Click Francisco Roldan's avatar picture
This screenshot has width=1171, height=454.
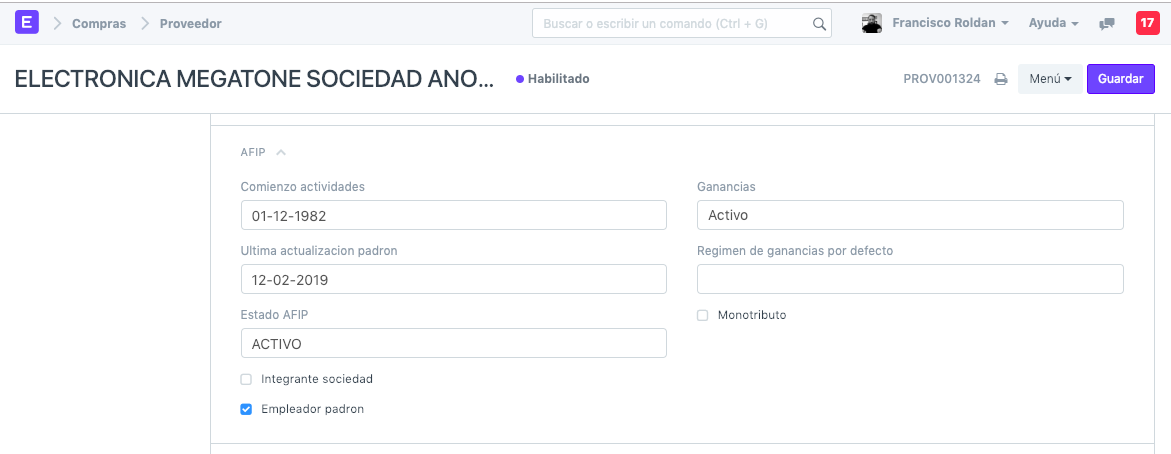click(x=872, y=23)
